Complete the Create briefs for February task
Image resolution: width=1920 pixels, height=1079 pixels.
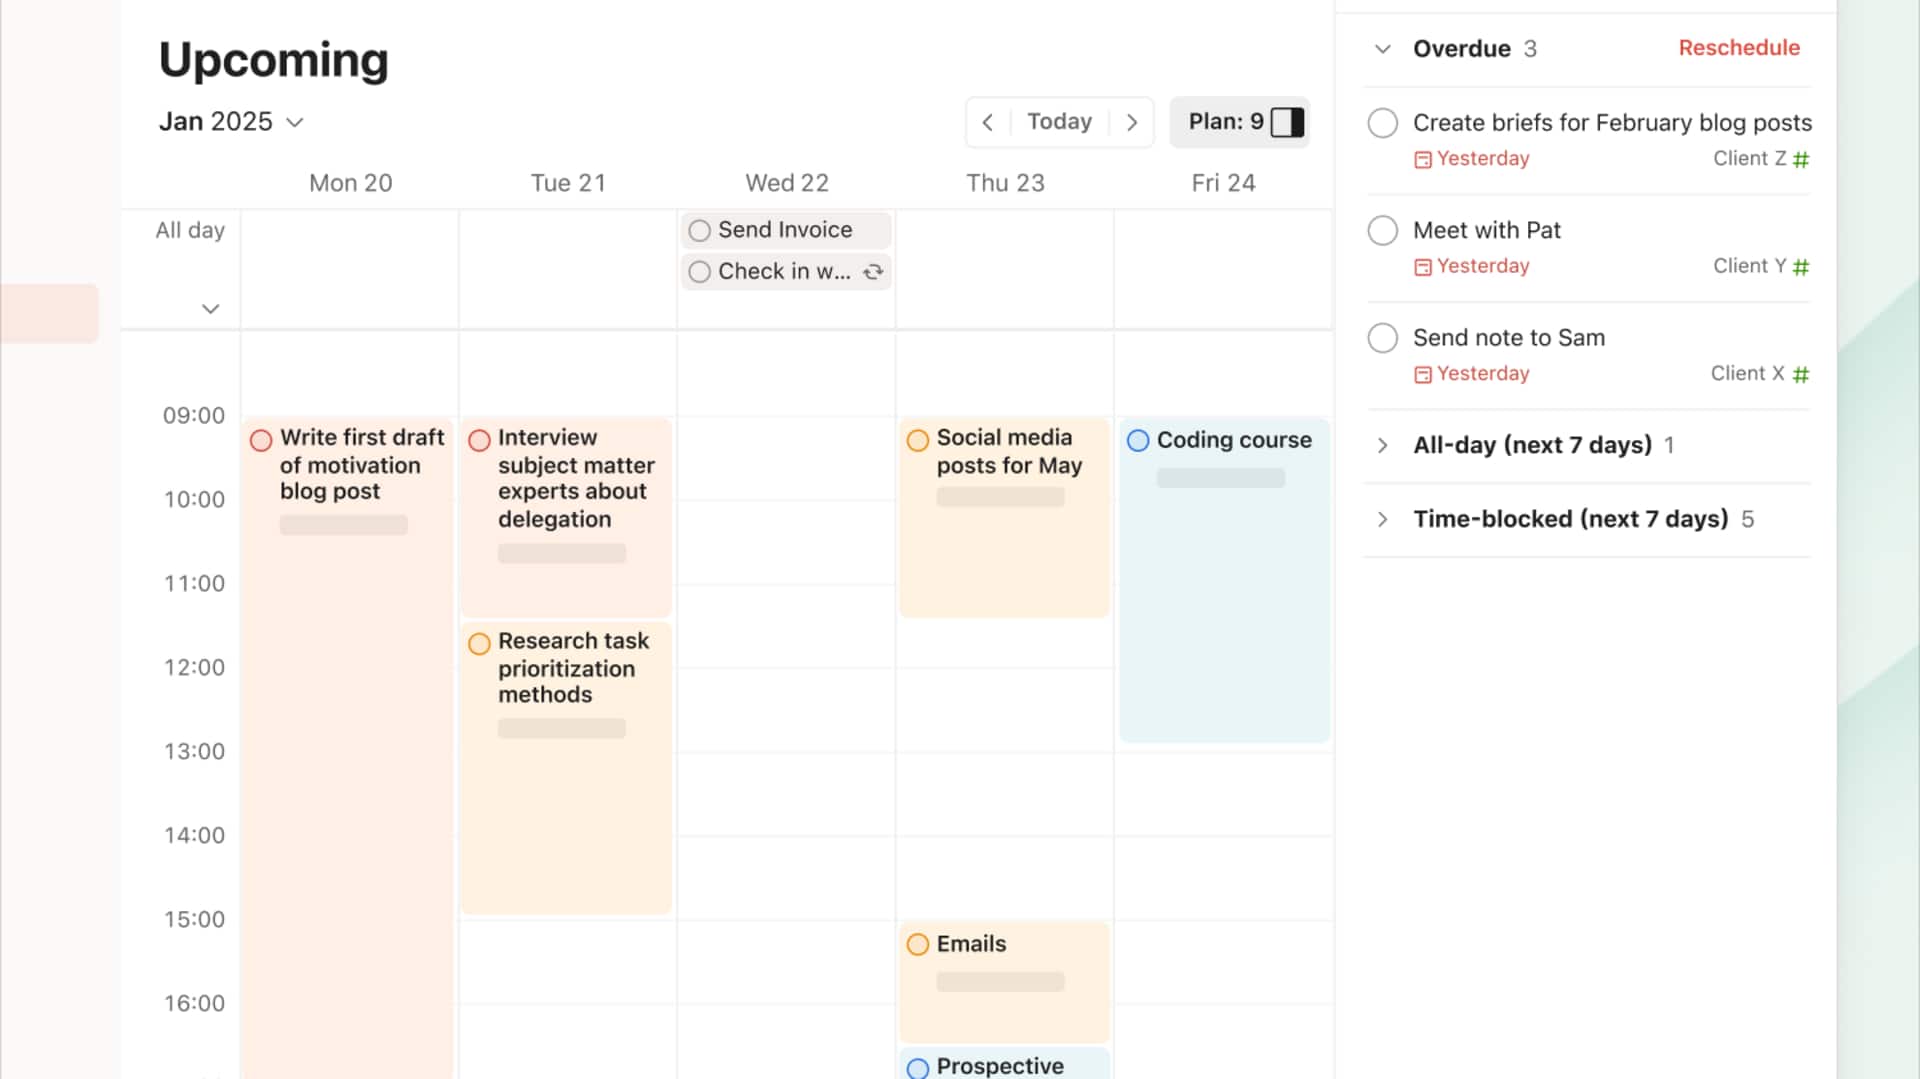tap(1382, 123)
